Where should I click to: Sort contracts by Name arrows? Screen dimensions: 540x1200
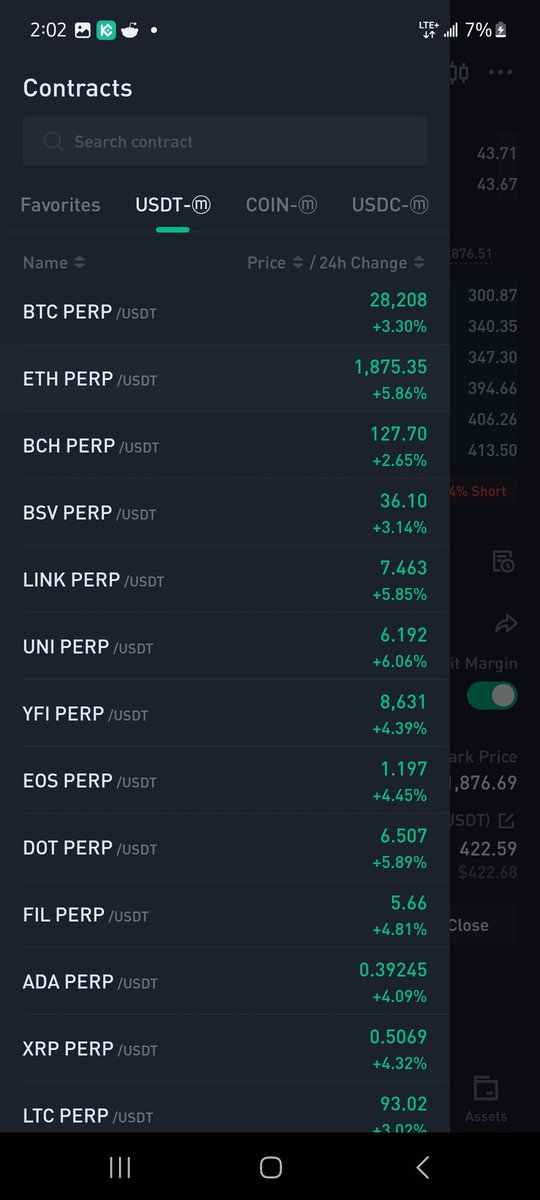click(79, 263)
